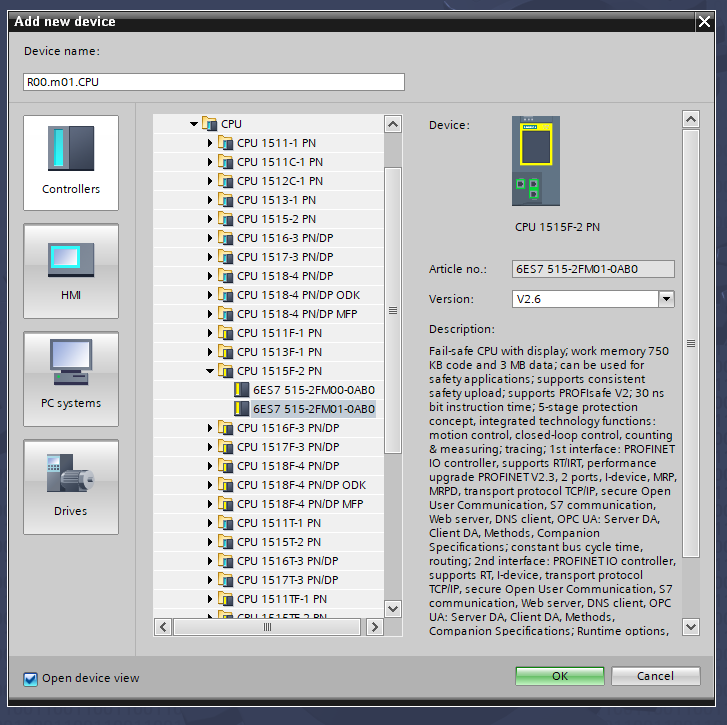The image size is (727, 725).
Task: Click the CPU 1513F-1 PN folder icon
Action: [x=225, y=352]
